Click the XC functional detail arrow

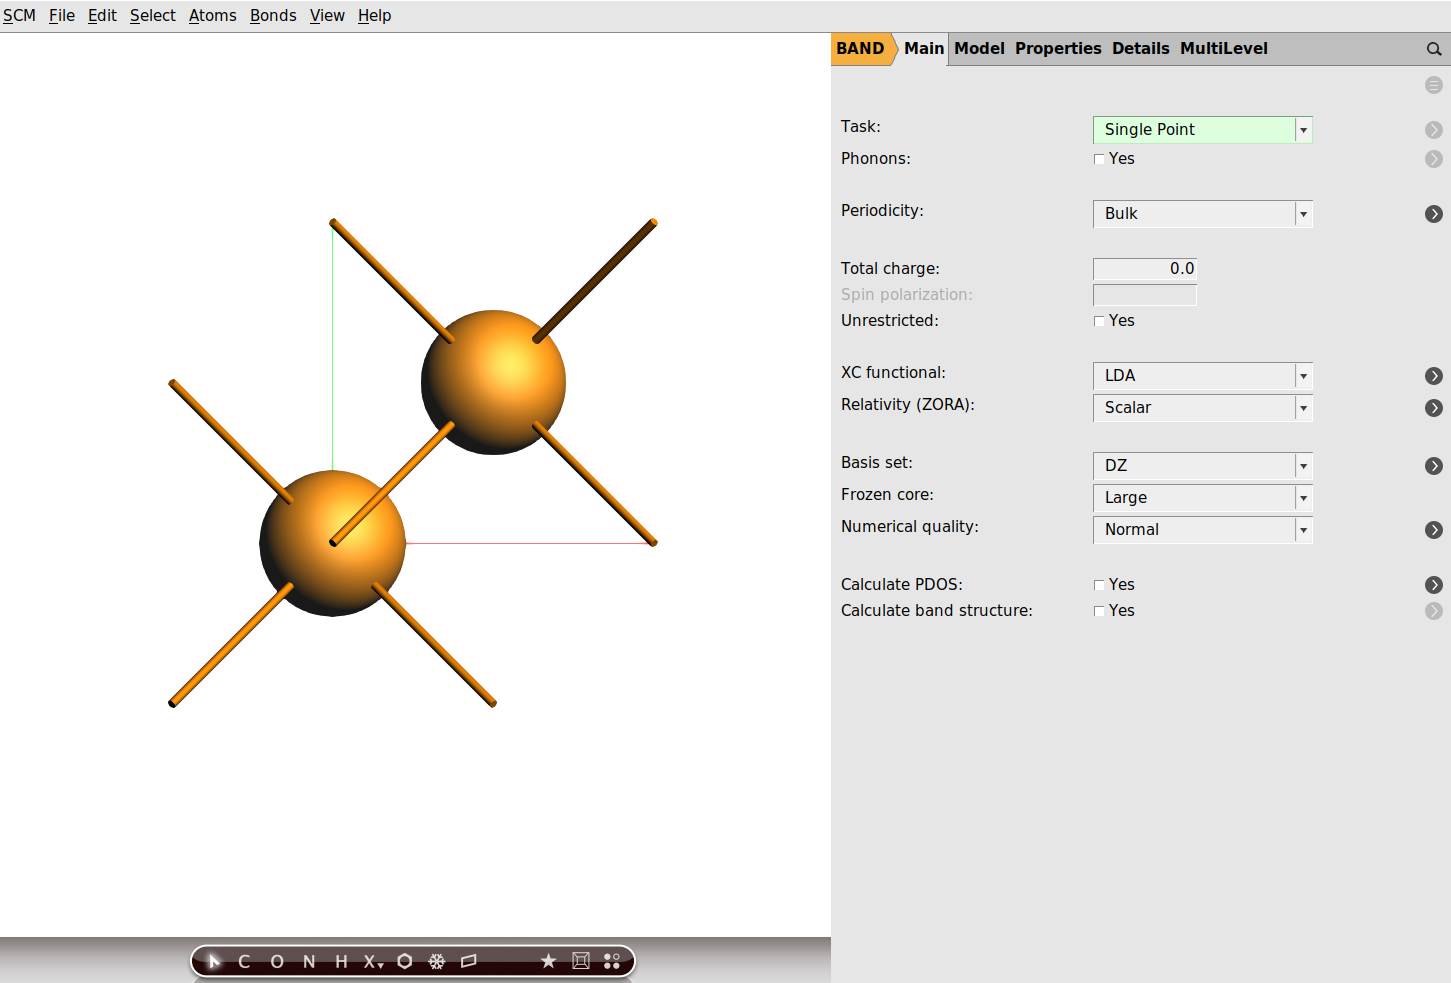1434,376
